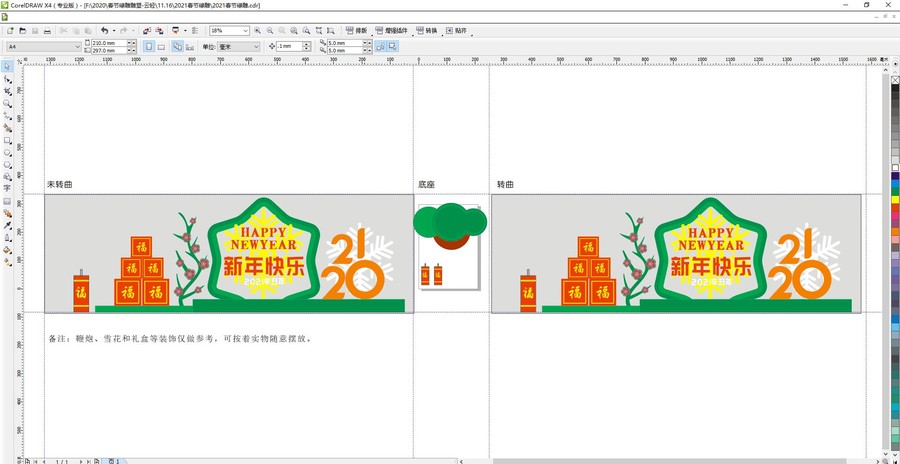Screen dimensions: 900x464
Task: Pick the white swatch in color palette
Action: click(x=895, y=168)
